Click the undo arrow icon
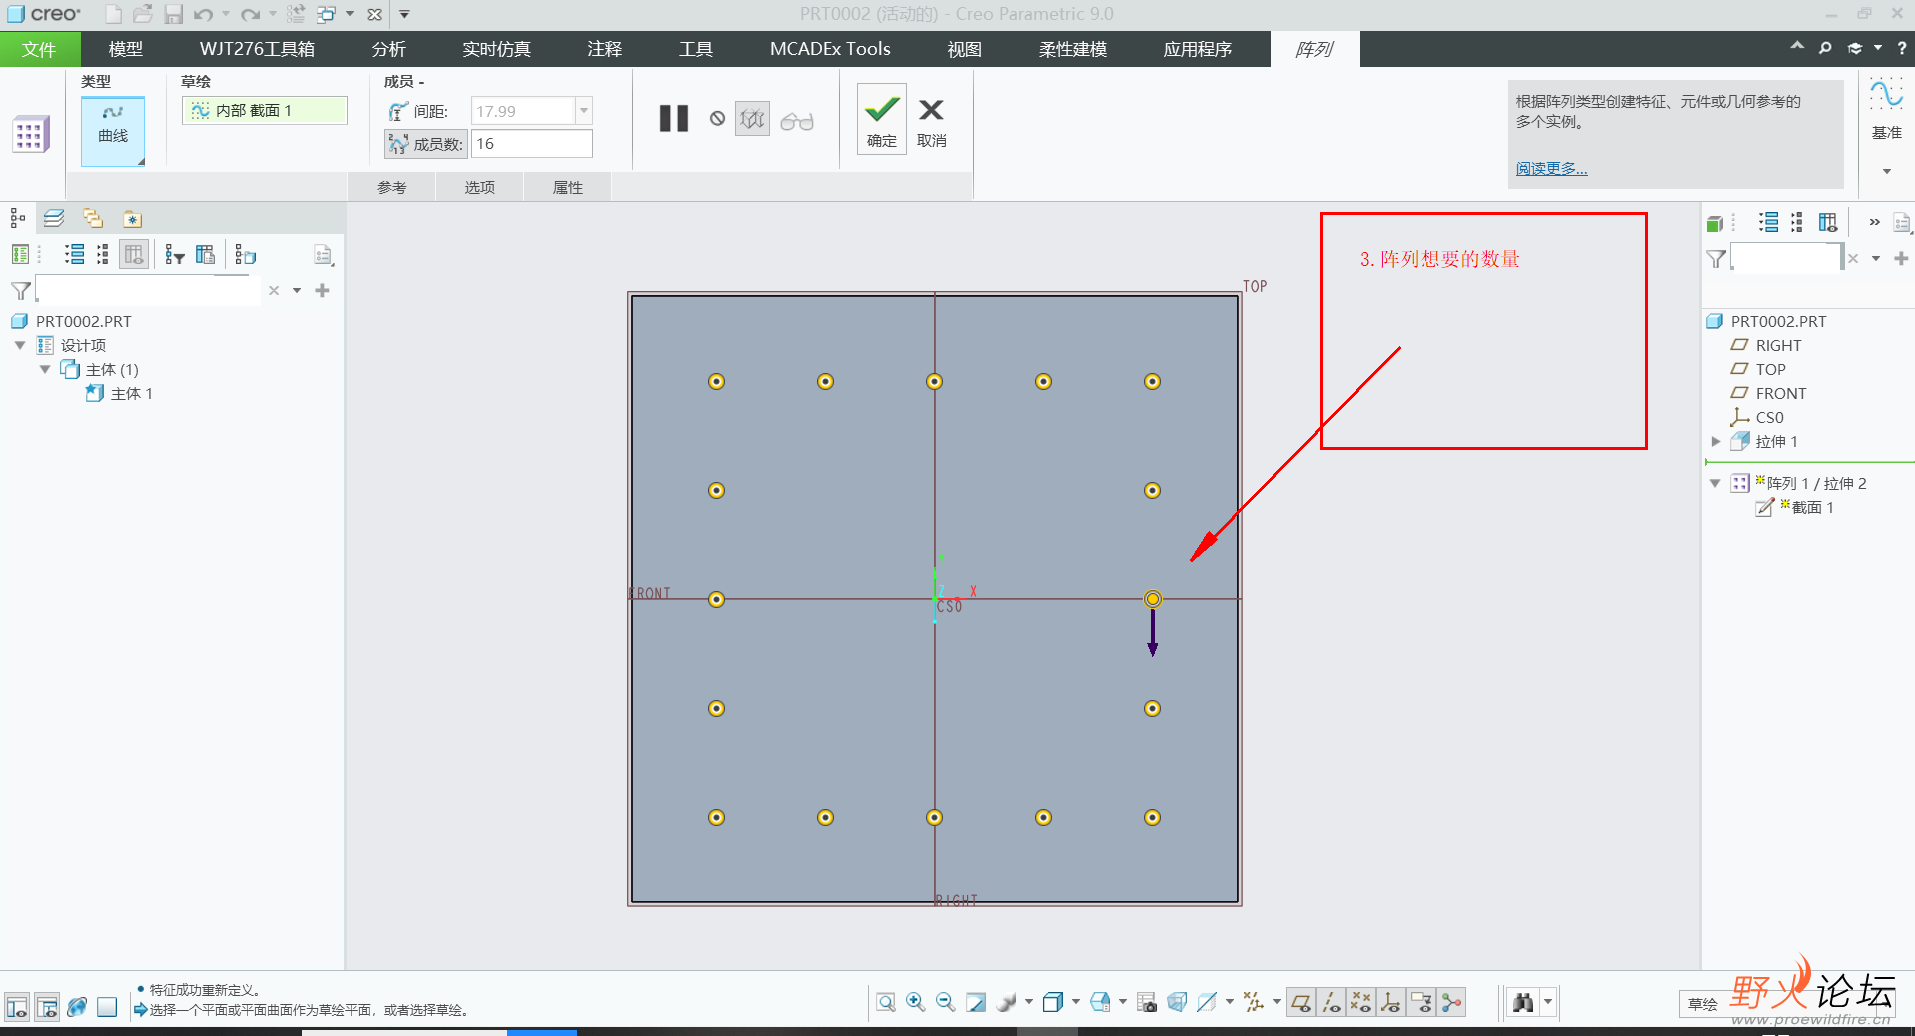 click(203, 14)
